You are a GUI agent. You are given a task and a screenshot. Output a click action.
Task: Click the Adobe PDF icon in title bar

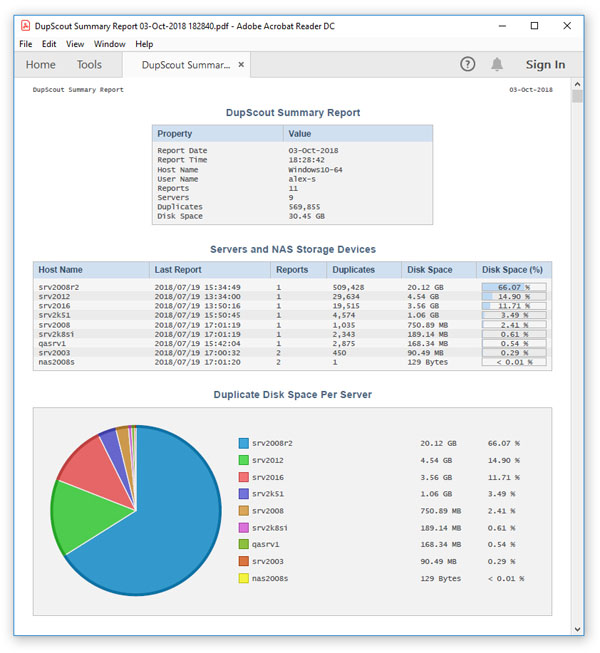(25, 26)
